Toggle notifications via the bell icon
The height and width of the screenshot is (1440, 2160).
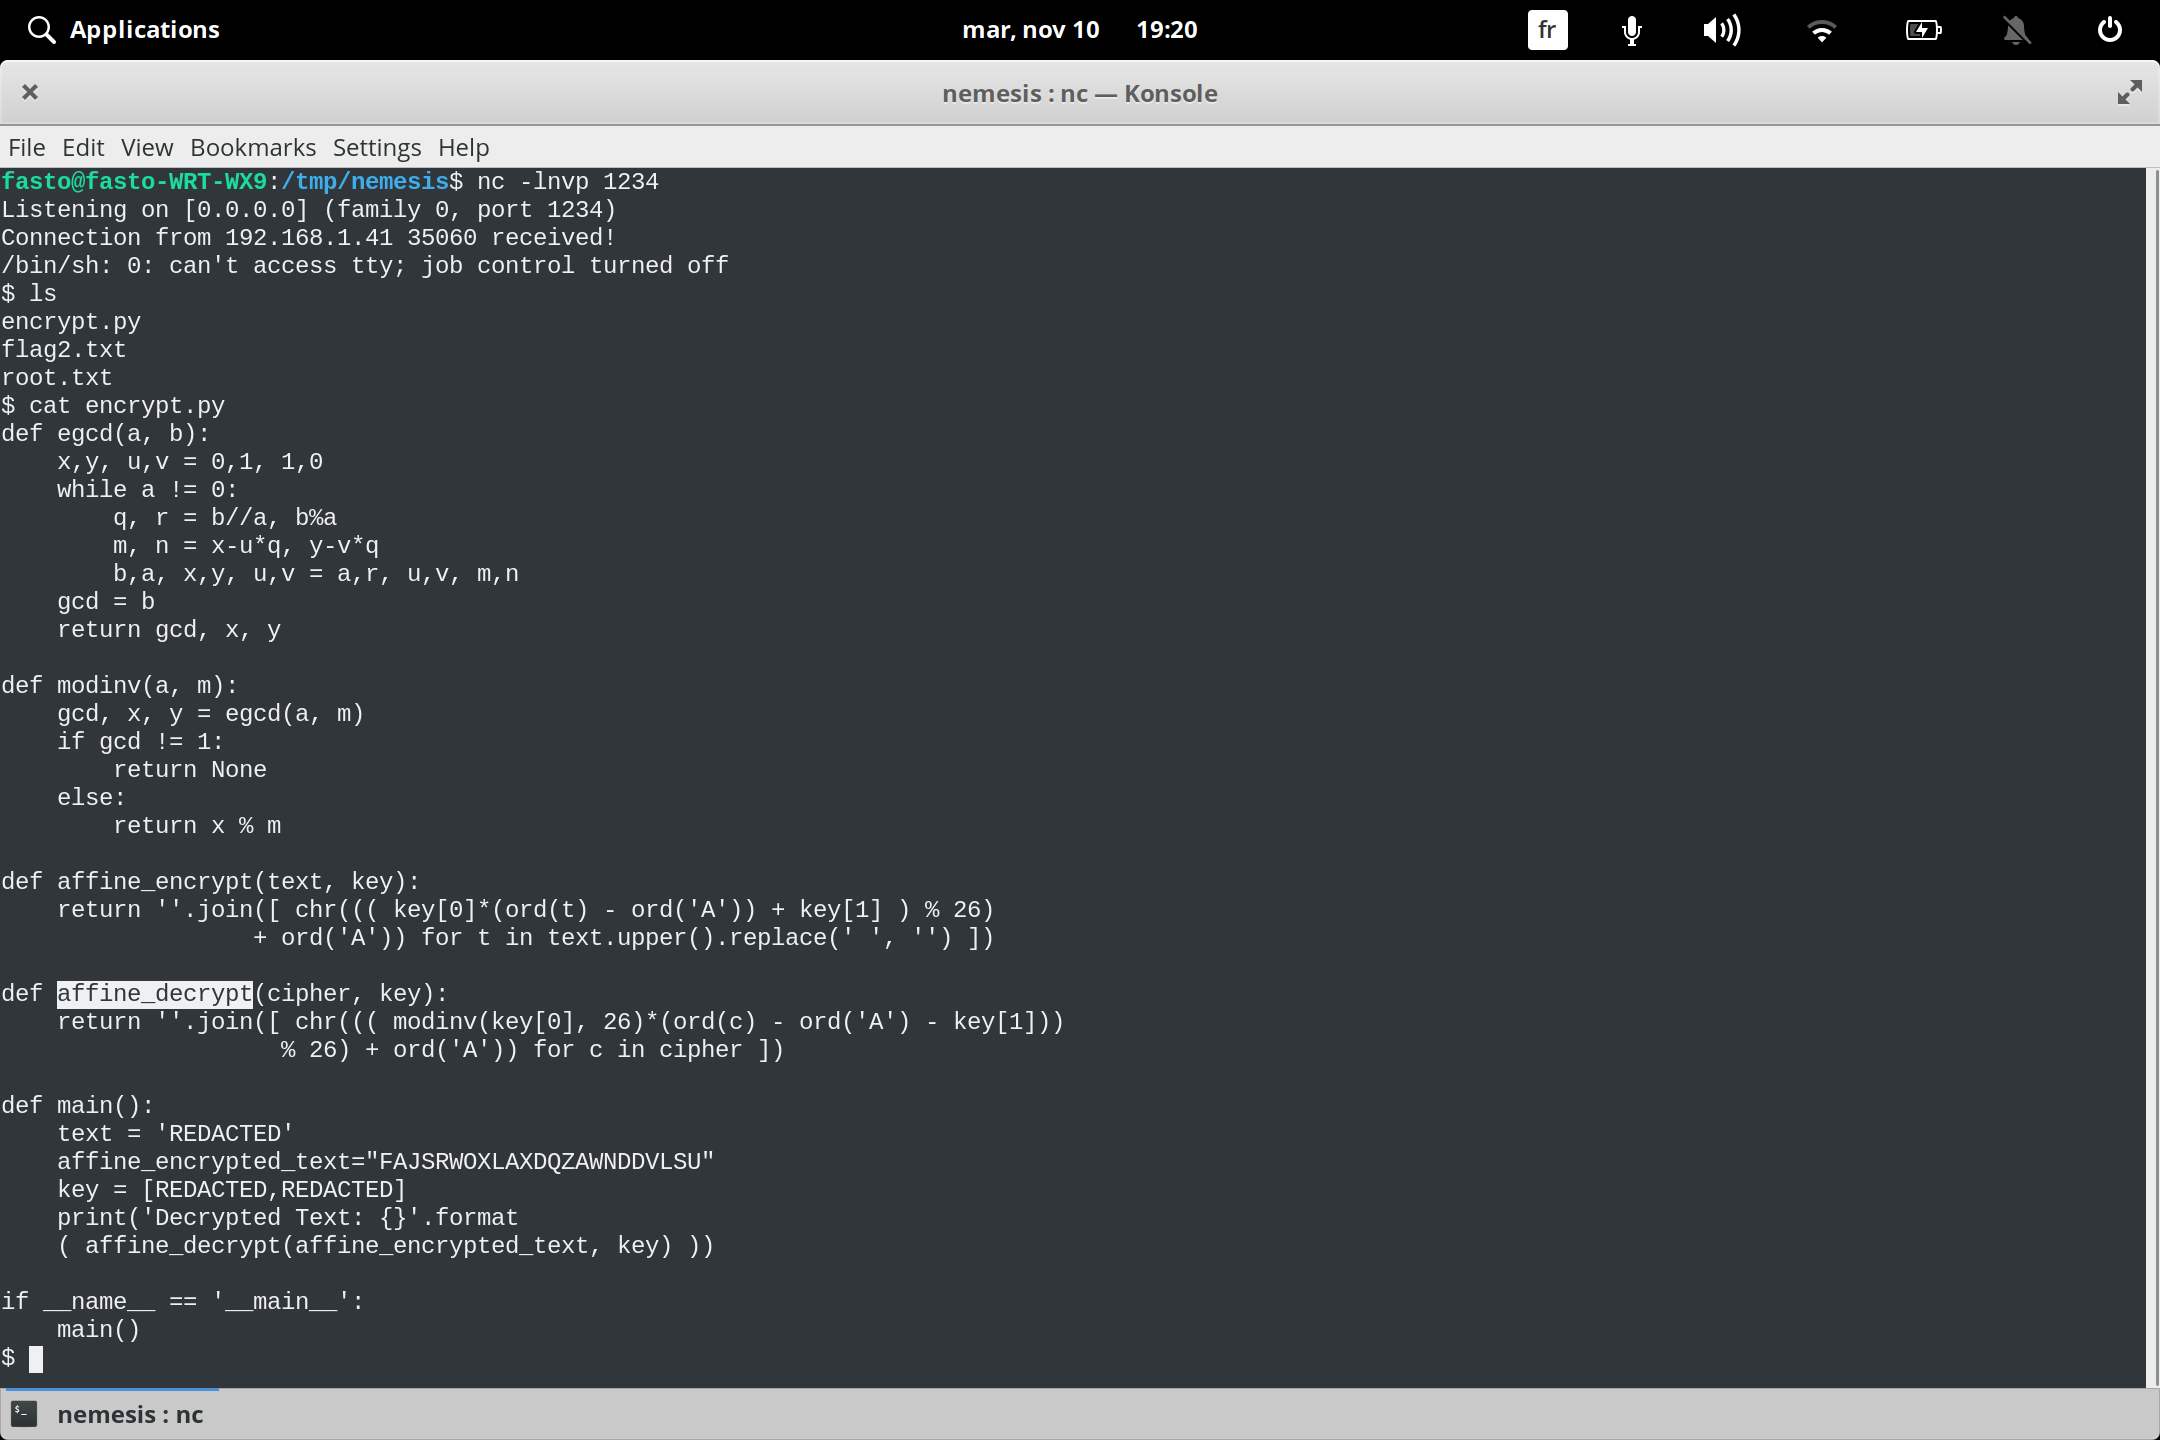click(2016, 30)
